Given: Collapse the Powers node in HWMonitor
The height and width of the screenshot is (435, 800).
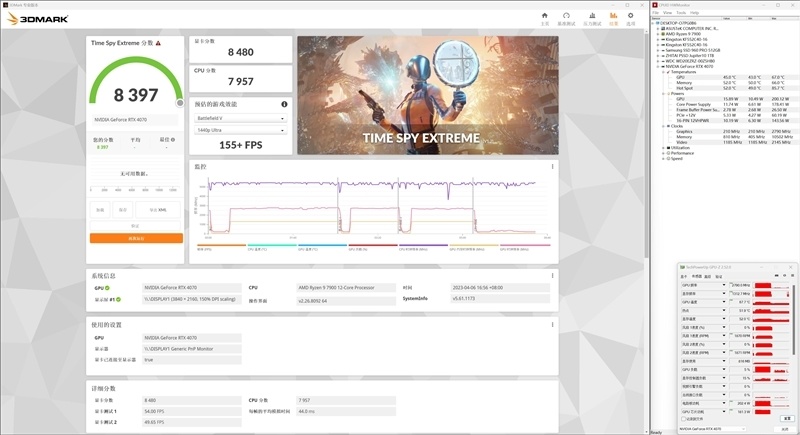Looking at the screenshot, I should click(x=663, y=93).
